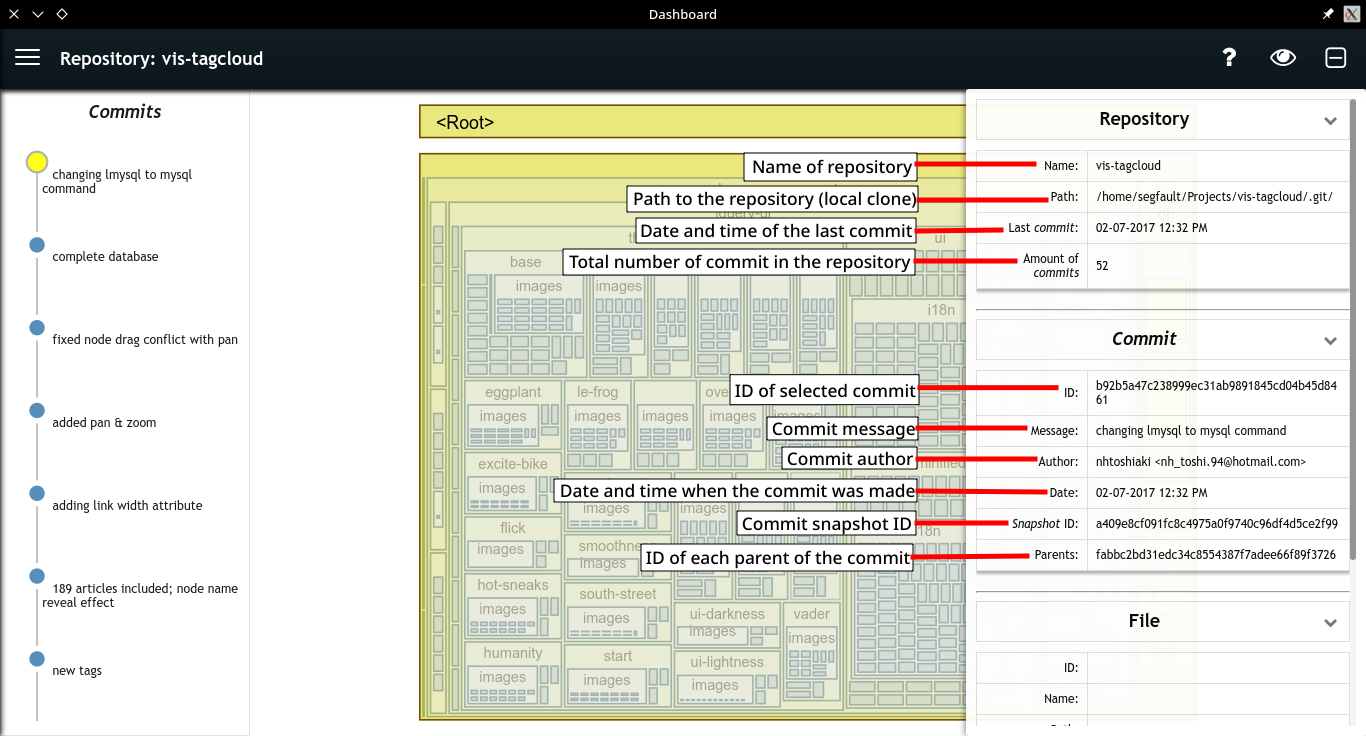Screen dimensions: 1366x736
Task: Click the 'Commits' sidebar header
Action: coord(124,111)
